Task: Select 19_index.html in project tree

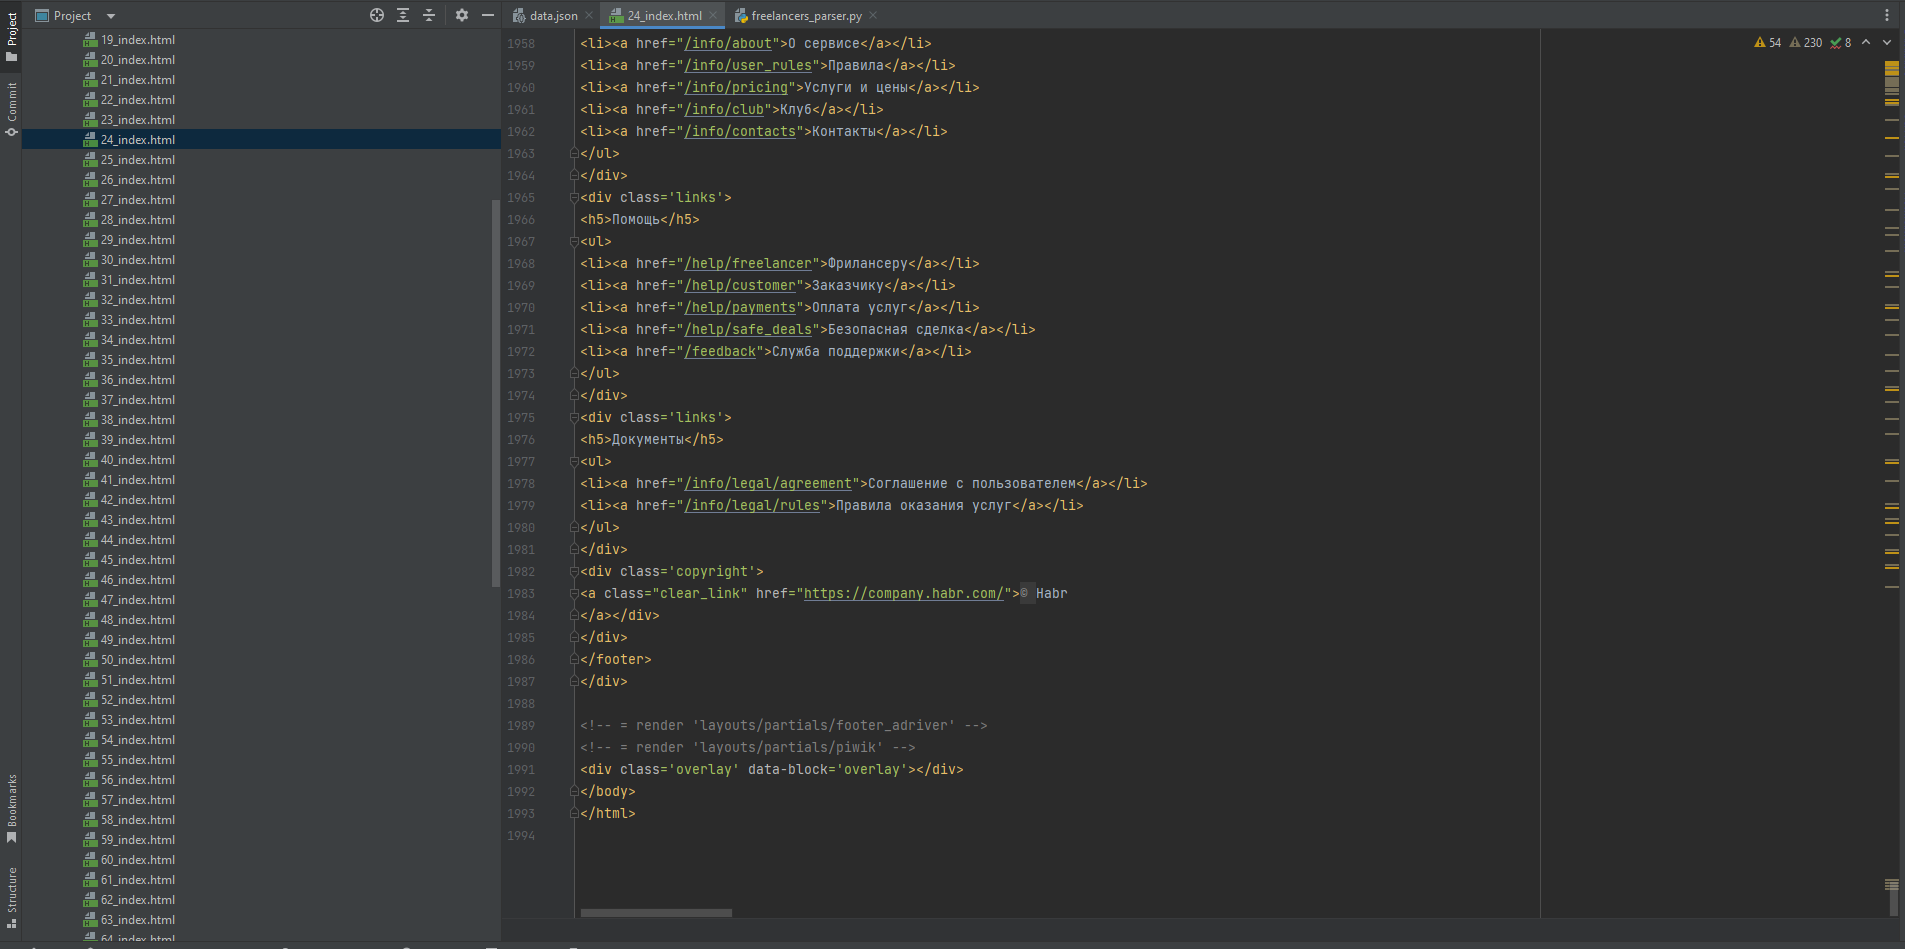Action: point(137,40)
